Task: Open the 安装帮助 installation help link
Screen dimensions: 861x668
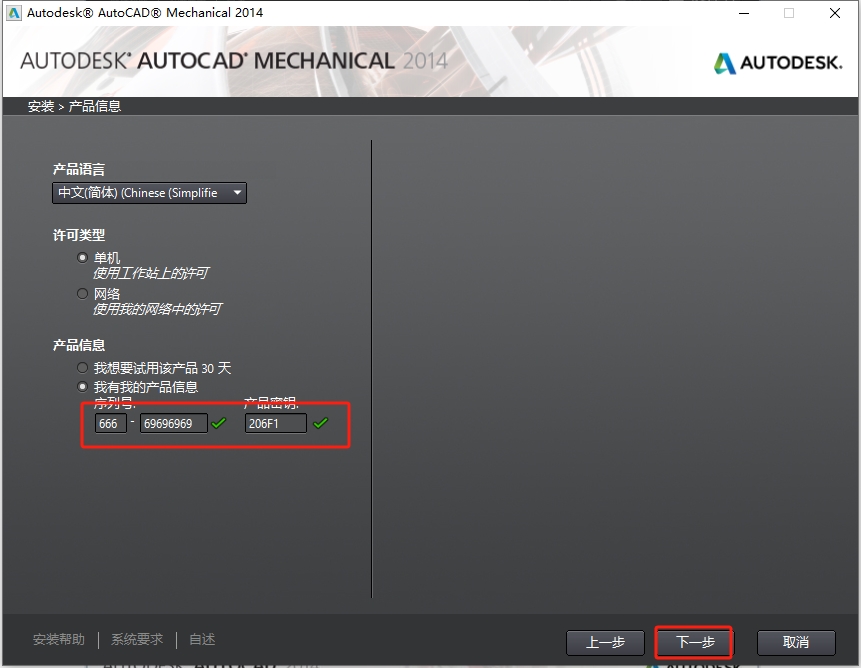Action: pos(59,639)
